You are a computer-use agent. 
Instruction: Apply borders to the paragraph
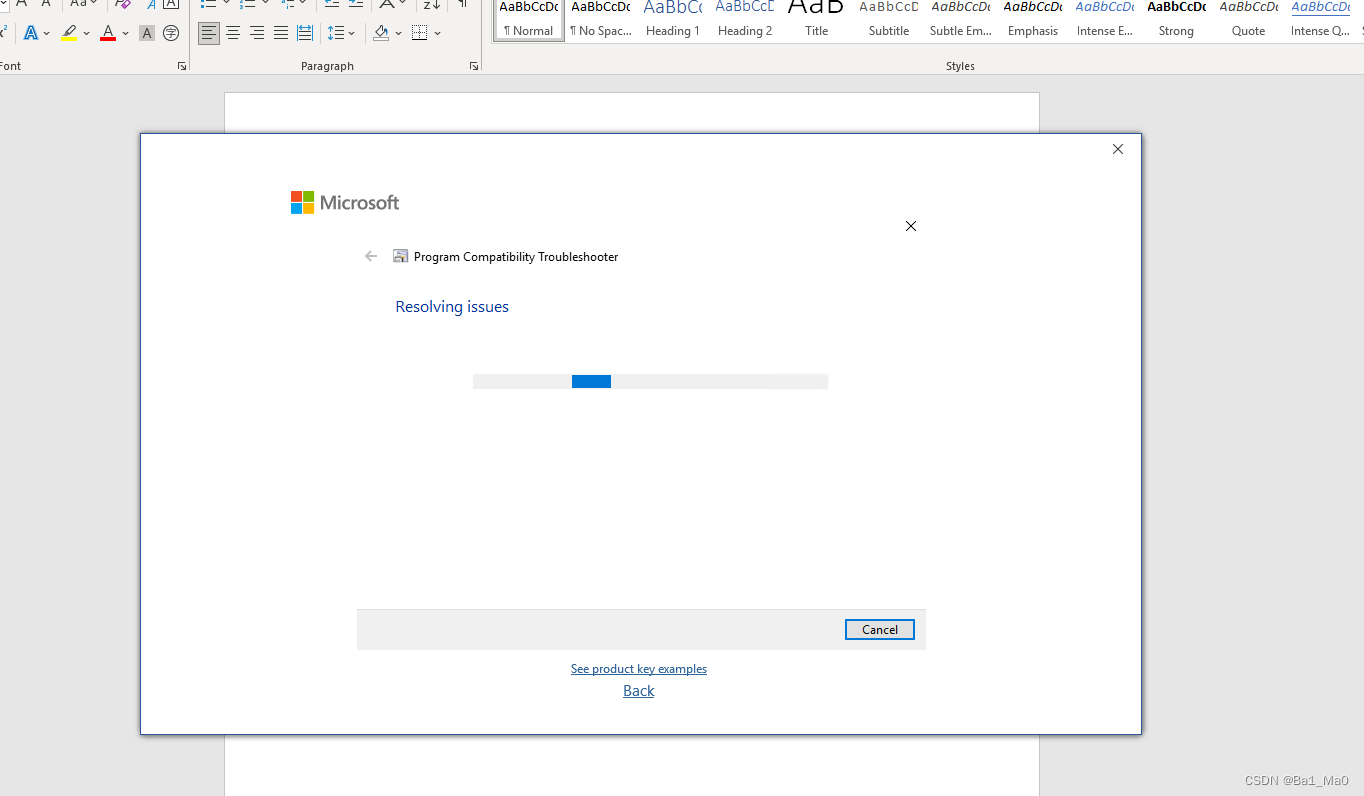420,33
